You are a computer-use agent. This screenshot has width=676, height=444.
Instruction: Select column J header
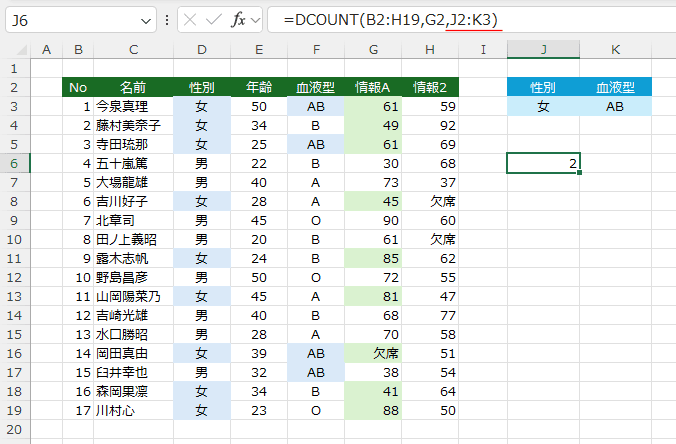pyautogui.click(x=543, y=50)
